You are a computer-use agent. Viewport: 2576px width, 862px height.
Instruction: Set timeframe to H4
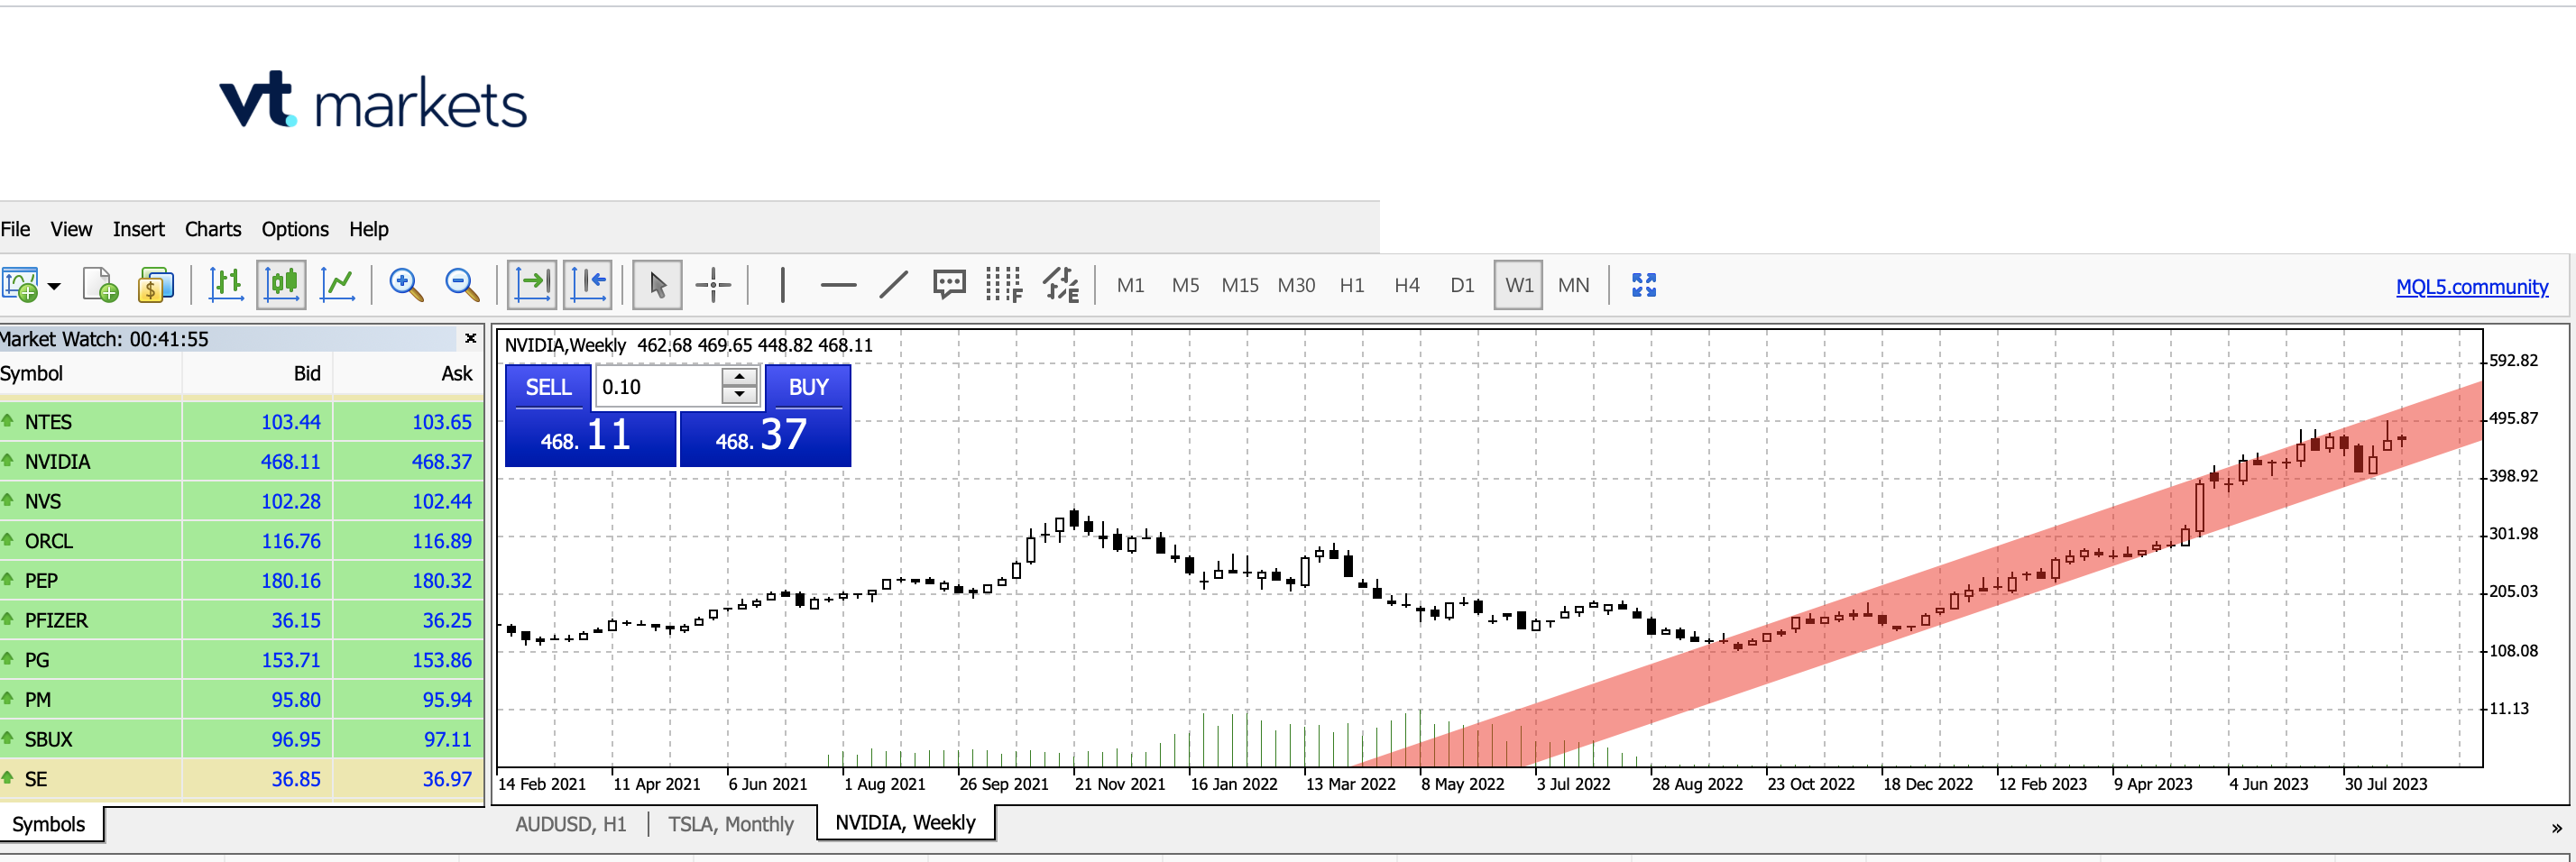1407,285
